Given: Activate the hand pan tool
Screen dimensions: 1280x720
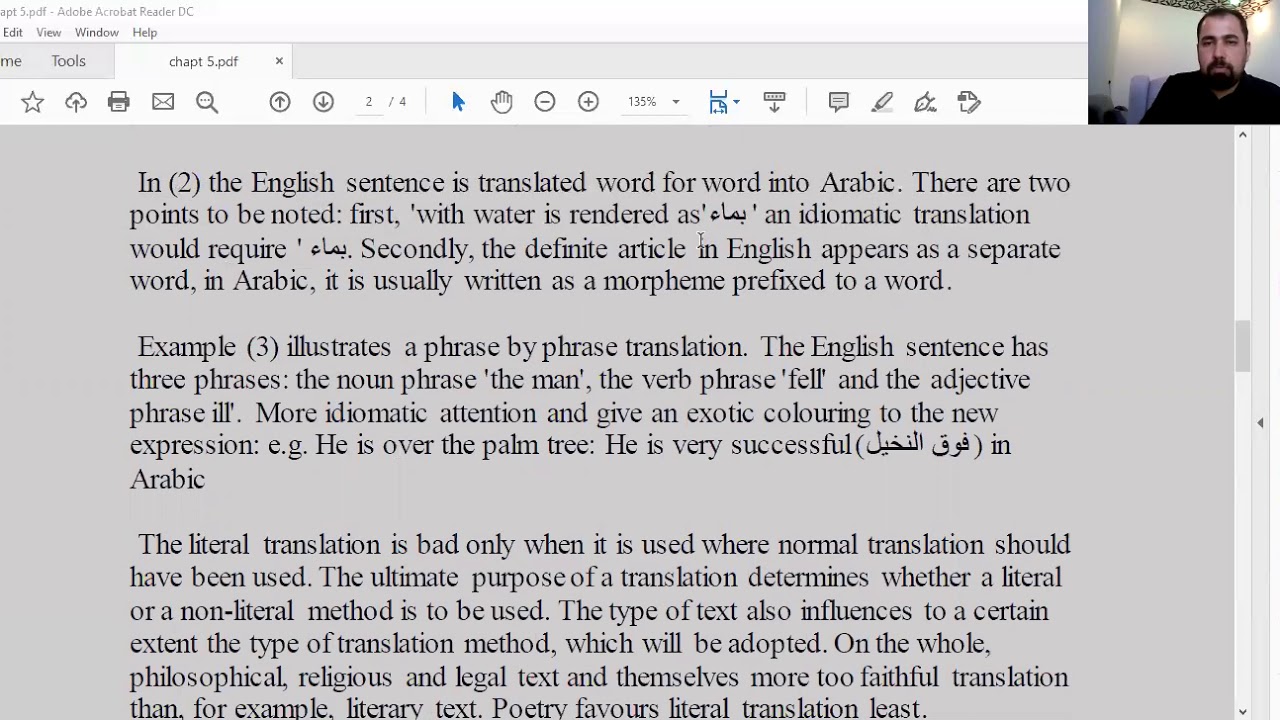Looking at the screenshot, I should click(x=501, y=102).
